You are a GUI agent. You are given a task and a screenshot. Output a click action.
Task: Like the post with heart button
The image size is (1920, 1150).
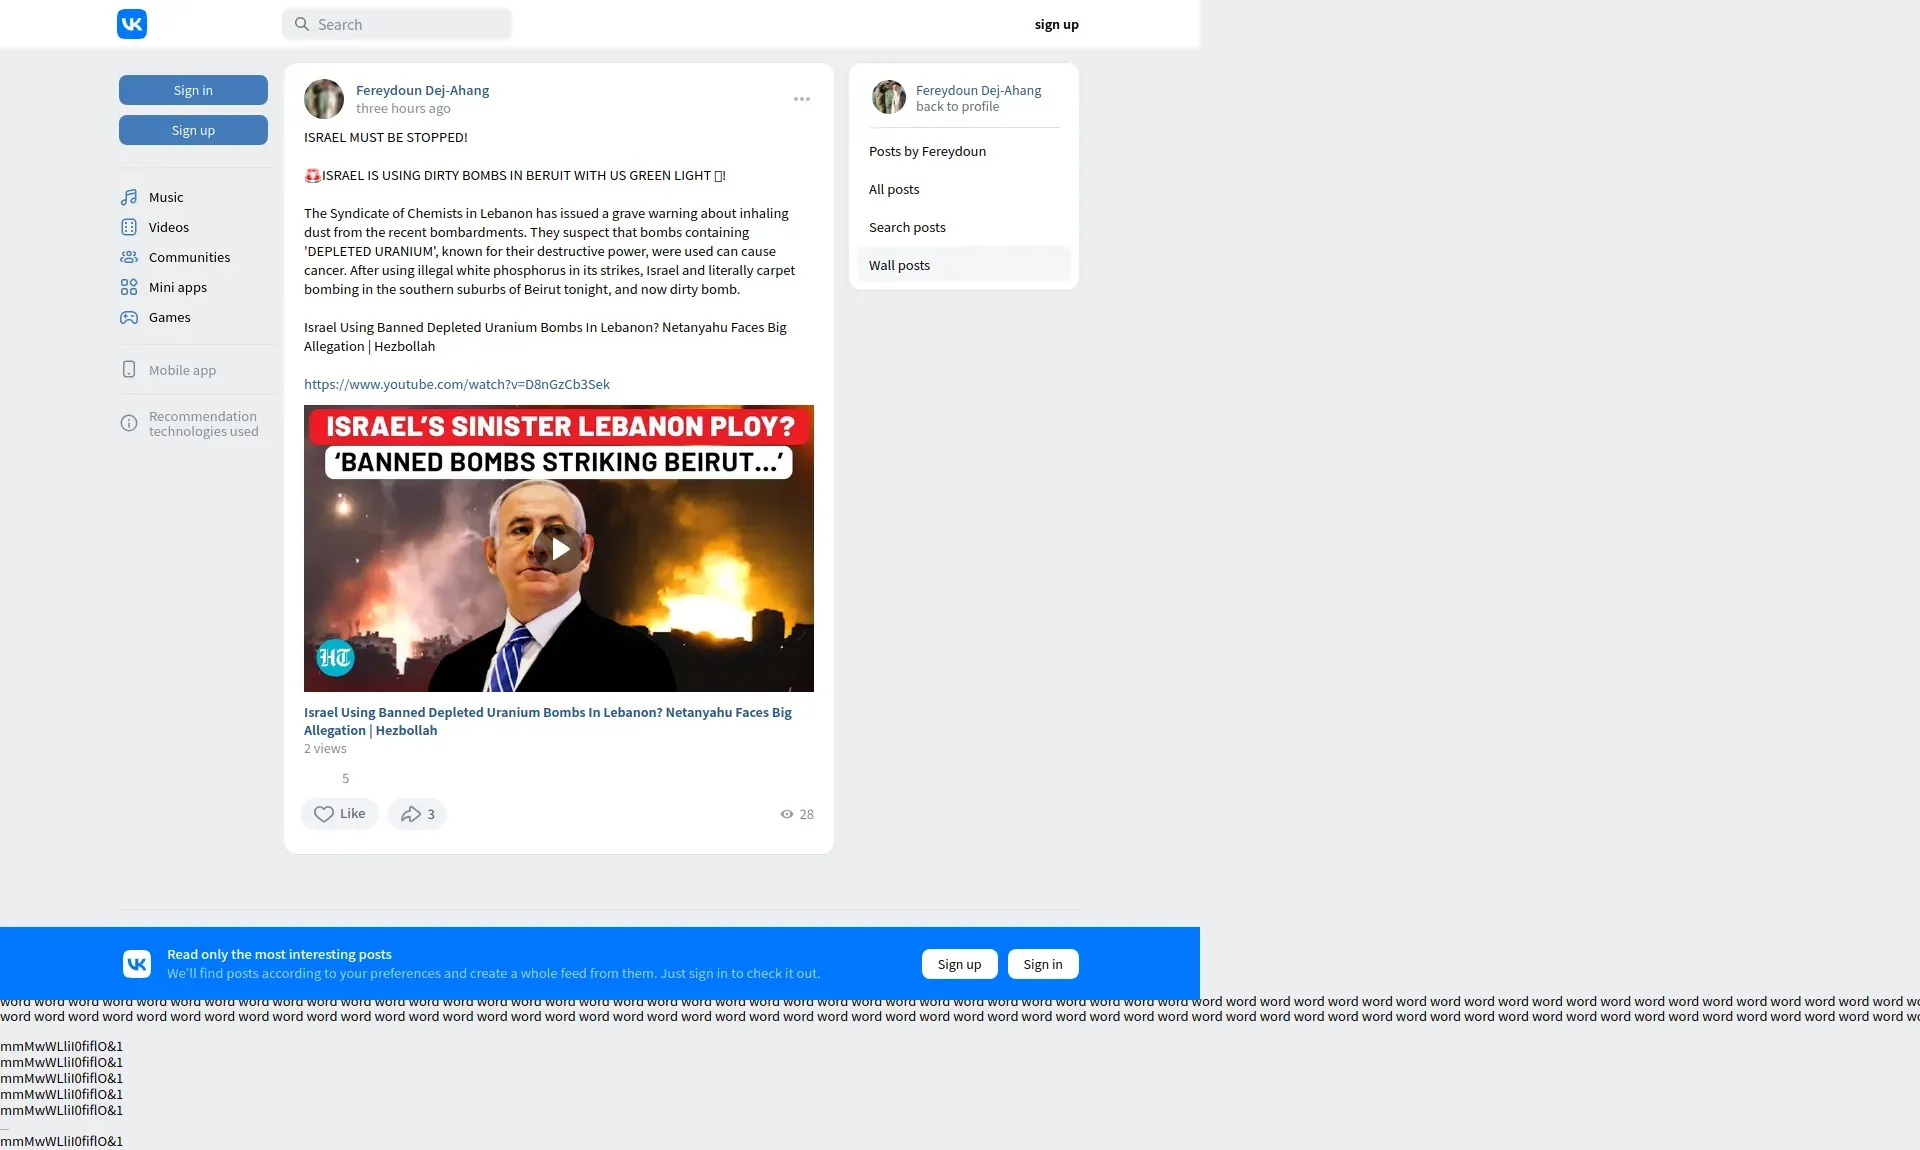click(x=339, y=814)
